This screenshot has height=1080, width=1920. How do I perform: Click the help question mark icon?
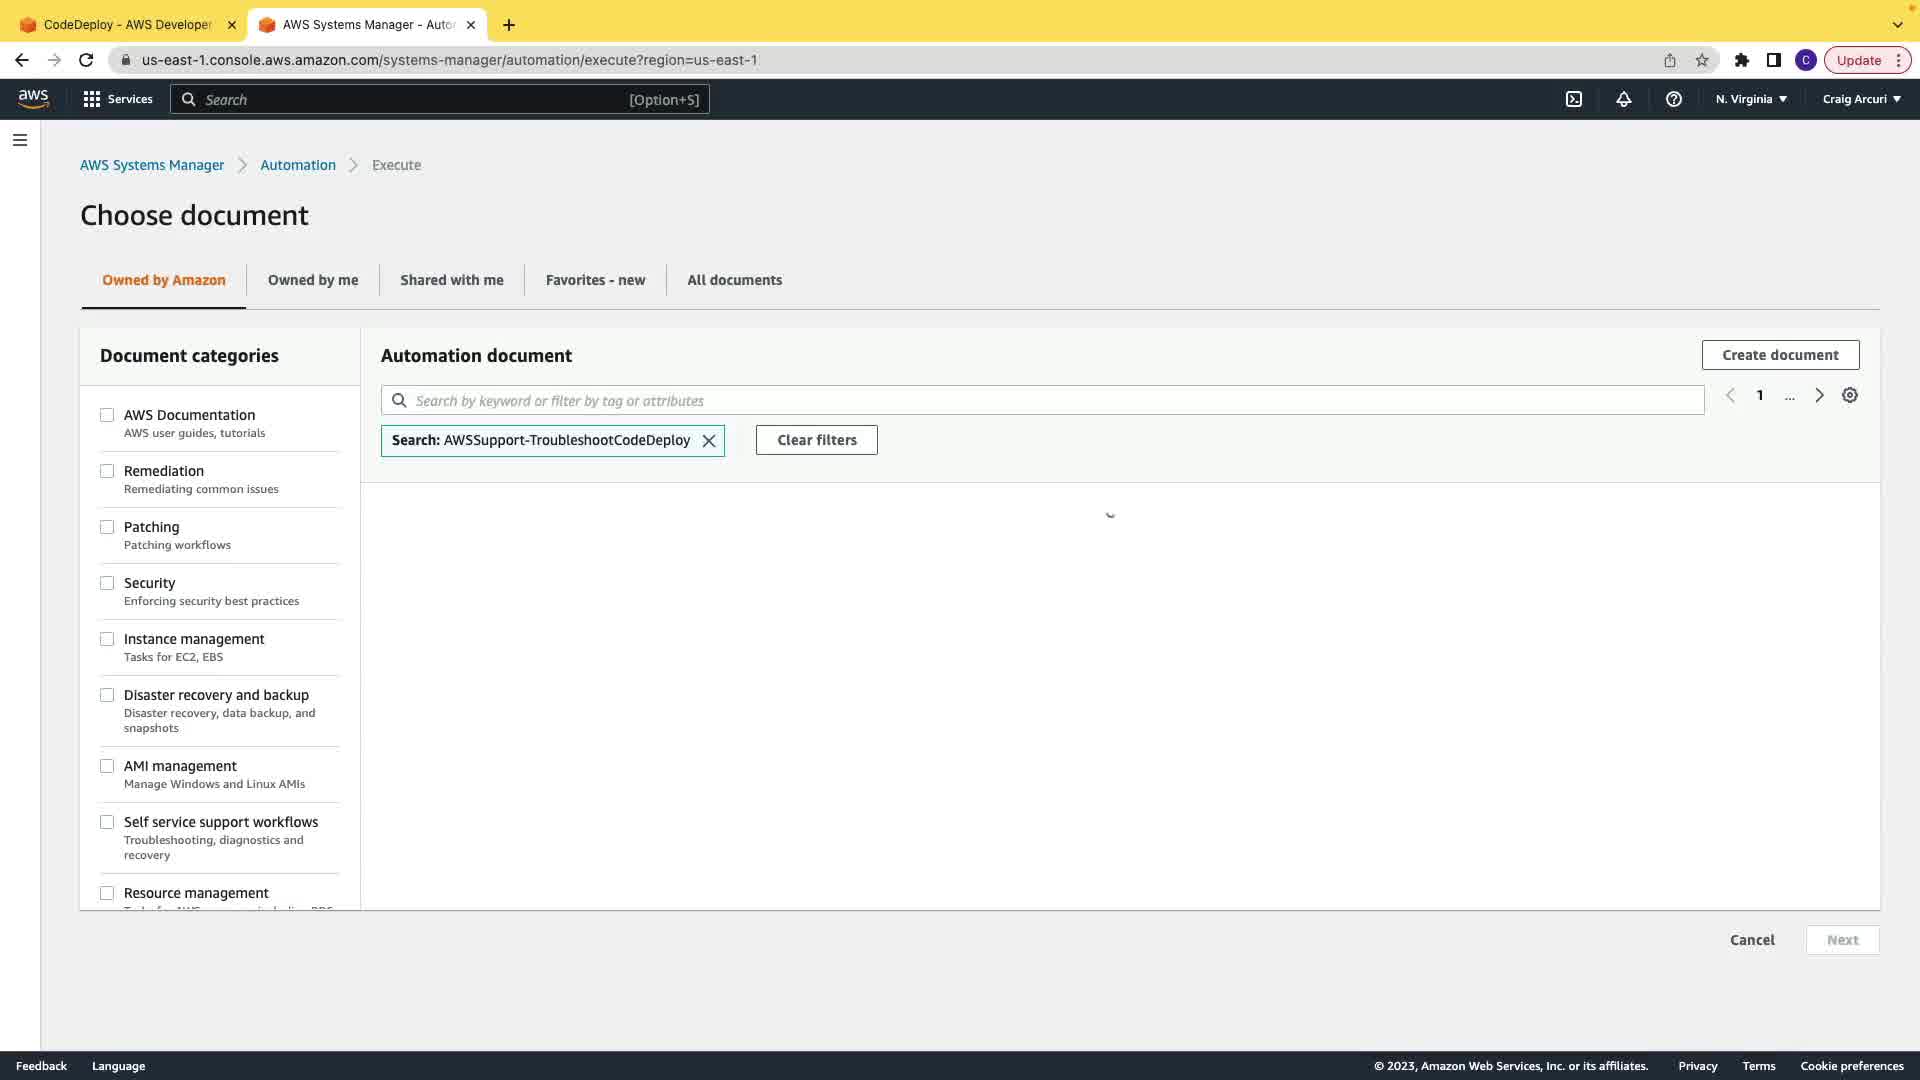pyautogui.click(x=1674, y=99)
